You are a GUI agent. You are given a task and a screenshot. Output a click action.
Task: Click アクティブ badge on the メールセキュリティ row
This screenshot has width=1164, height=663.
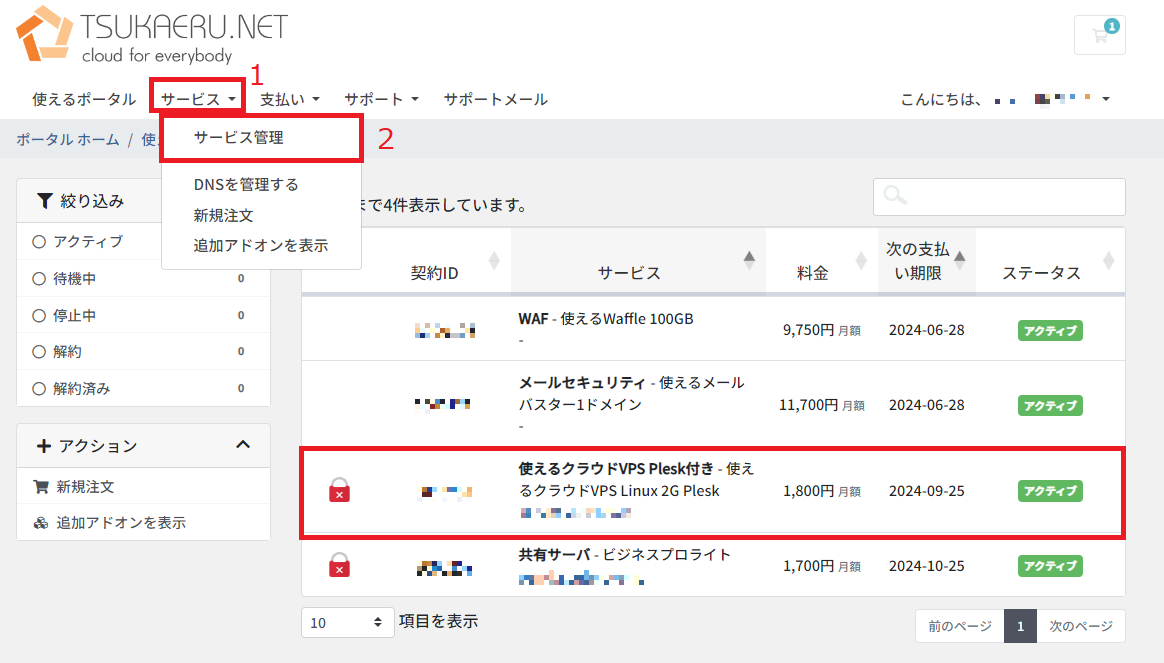pos(1050,405)
